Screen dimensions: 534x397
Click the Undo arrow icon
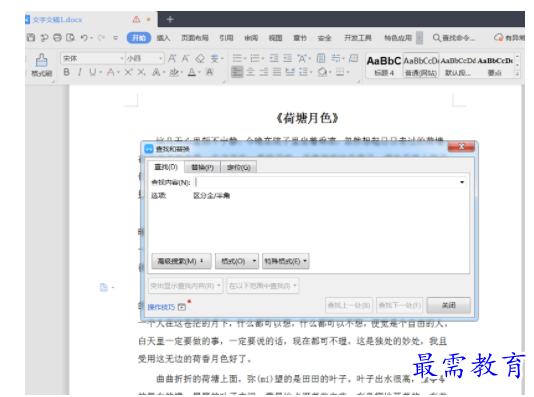click(84, 37)
